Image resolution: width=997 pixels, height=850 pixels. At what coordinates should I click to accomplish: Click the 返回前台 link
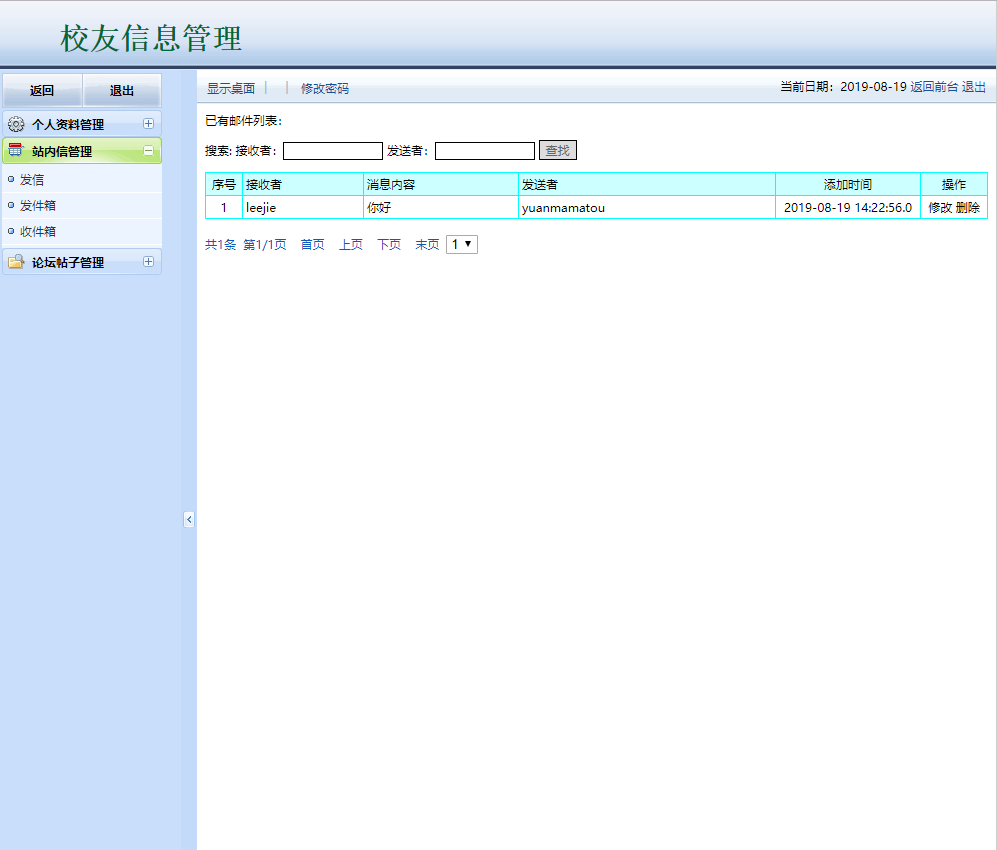coord(933,87)
